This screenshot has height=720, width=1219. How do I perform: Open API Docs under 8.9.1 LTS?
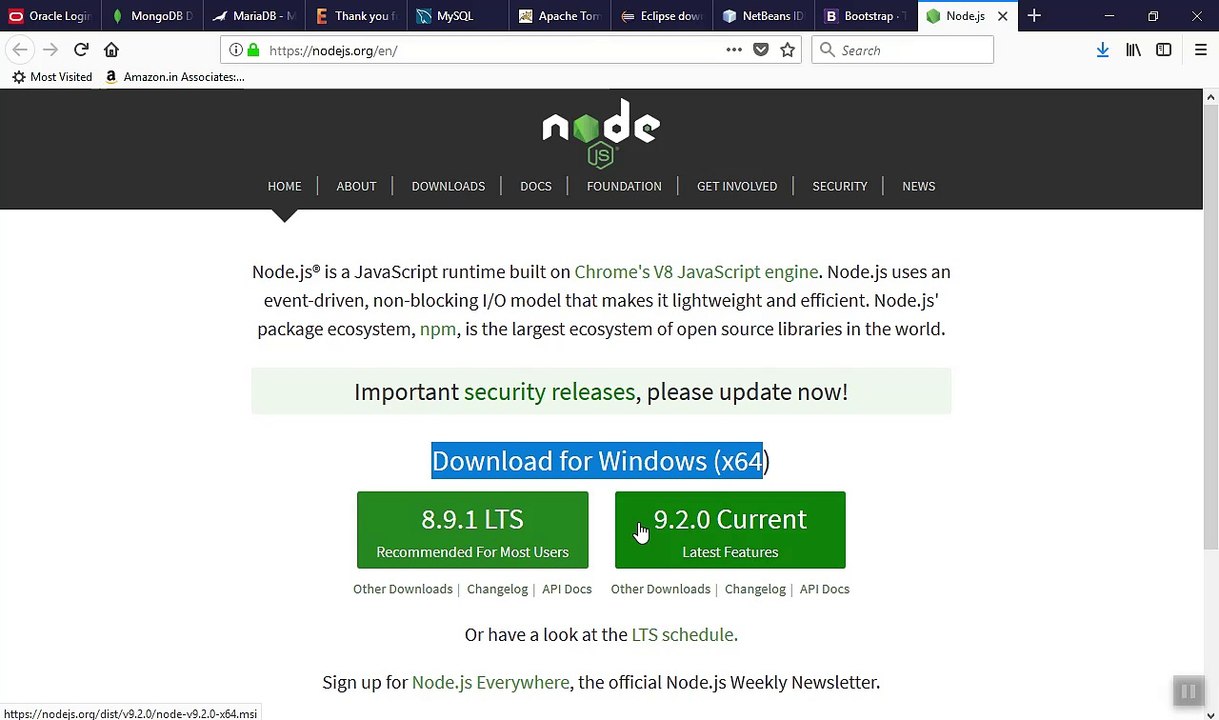pos(567,589)
